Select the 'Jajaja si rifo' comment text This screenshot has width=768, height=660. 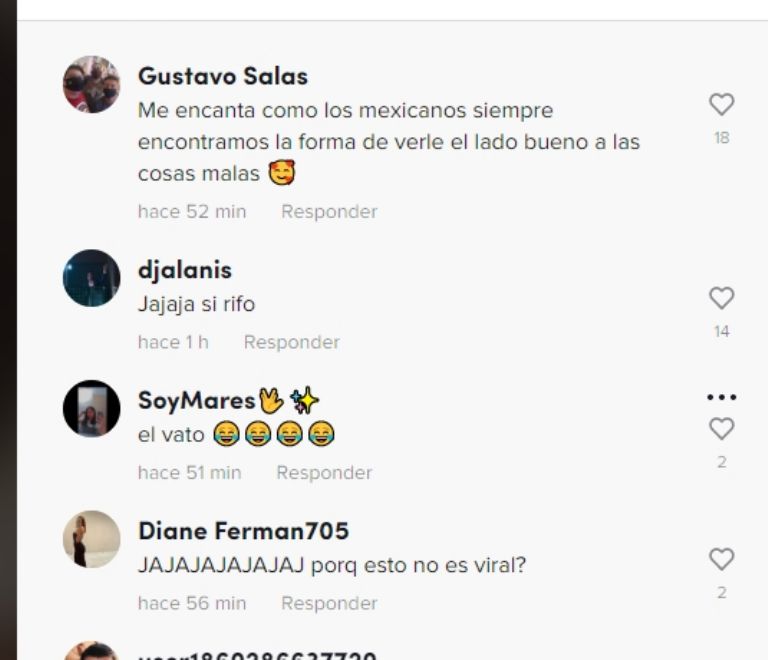(196, 304)
